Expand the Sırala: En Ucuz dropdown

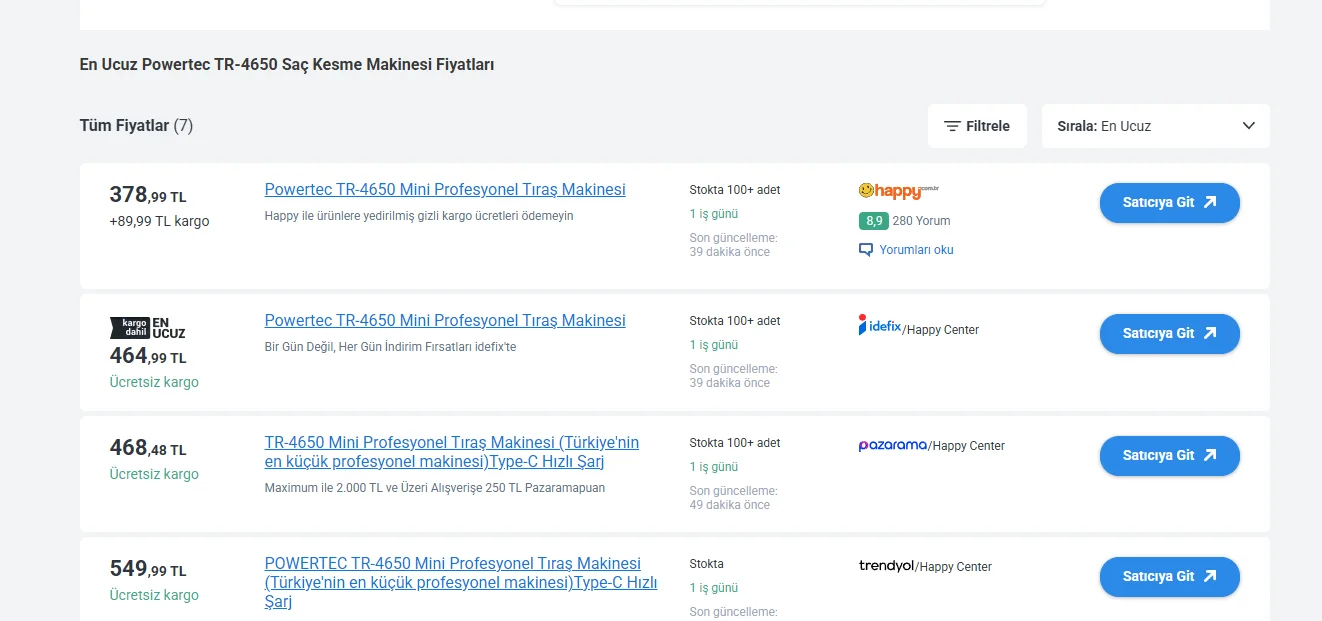[x=1155, y=126]
